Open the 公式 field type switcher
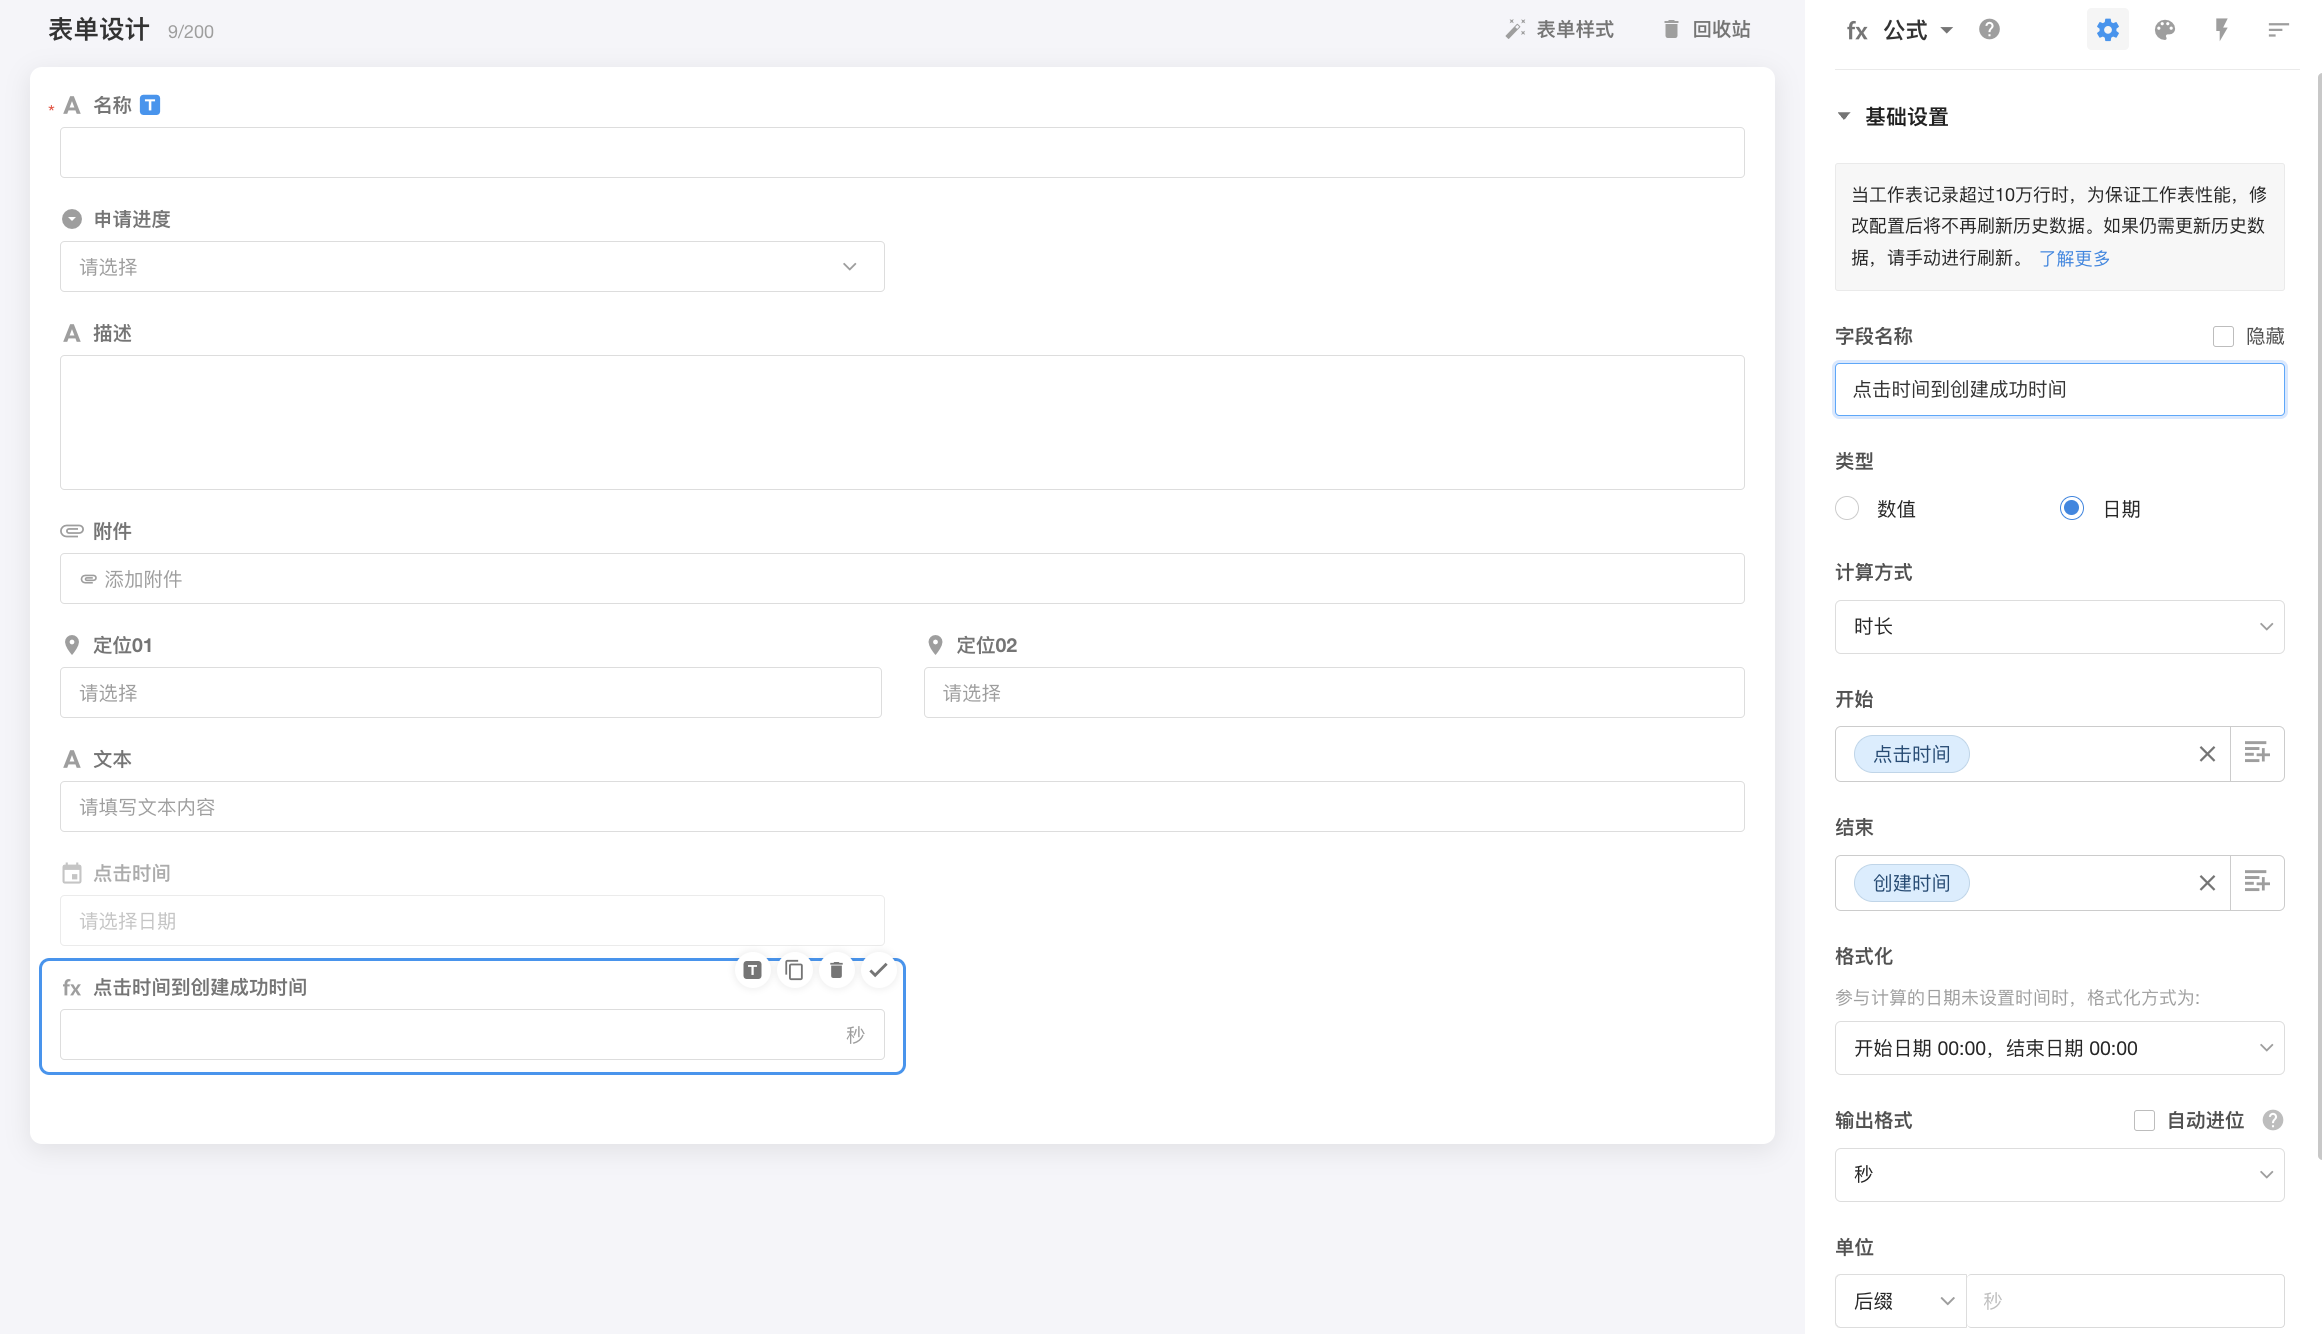This screenshot has height=1334, width=2322. coord(1916,30)
